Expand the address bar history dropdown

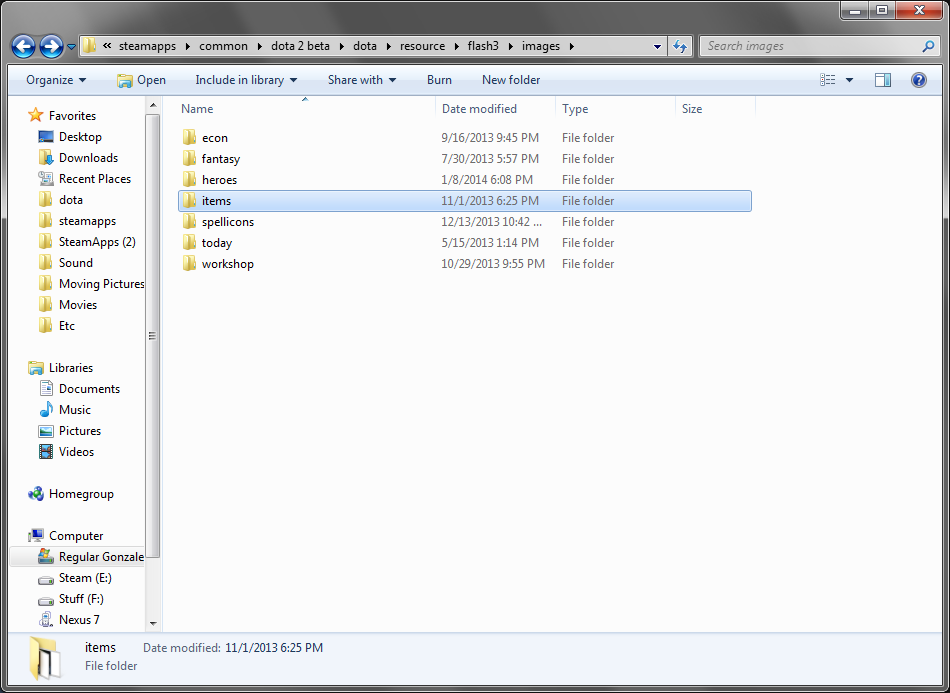(x=657, y=46)
